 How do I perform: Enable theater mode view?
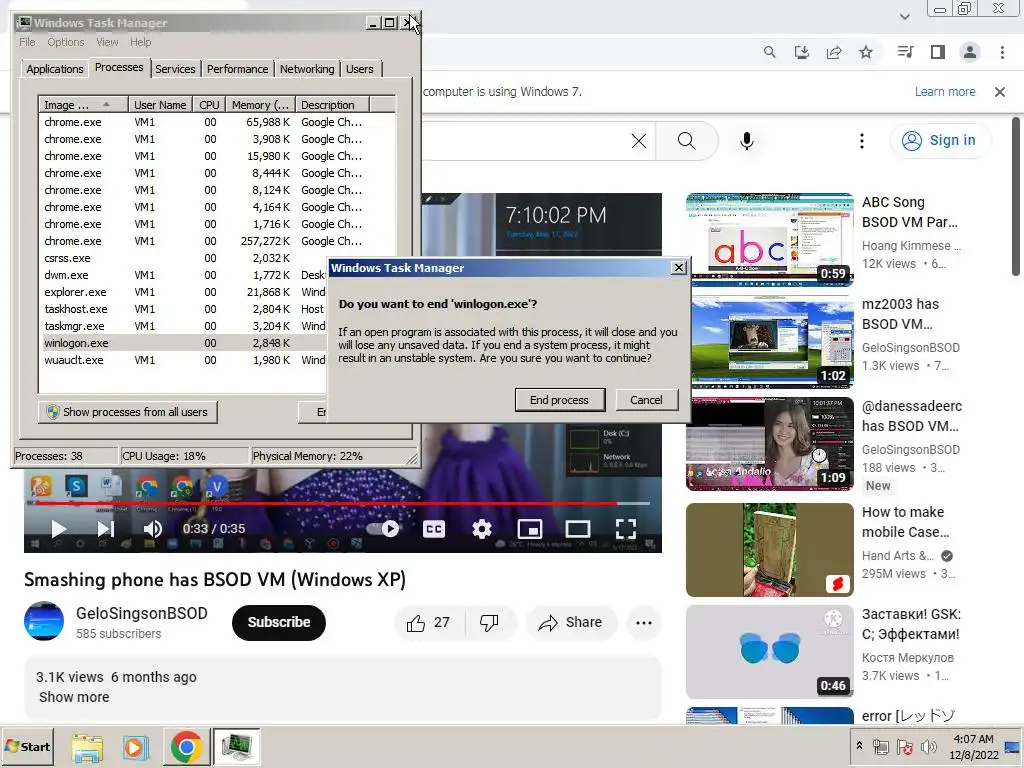click(x=577, y=528)
